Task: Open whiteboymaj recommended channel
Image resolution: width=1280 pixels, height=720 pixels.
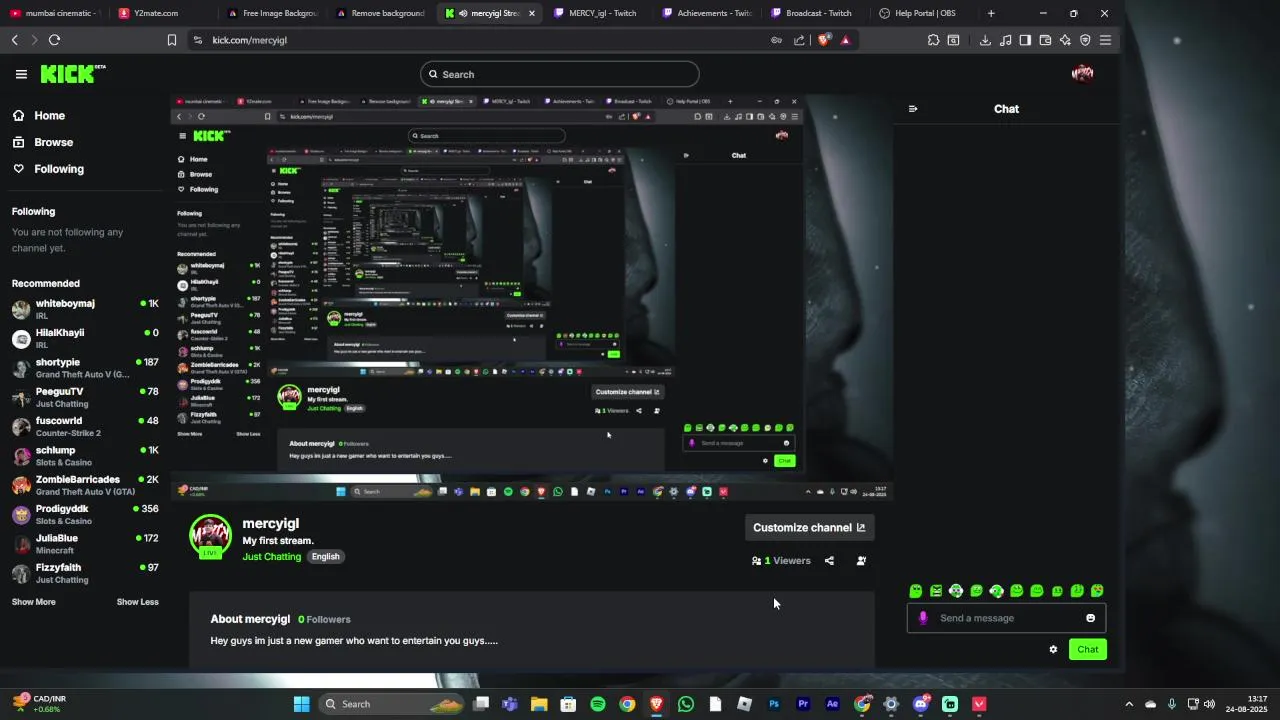Action: tap(85, 309)
